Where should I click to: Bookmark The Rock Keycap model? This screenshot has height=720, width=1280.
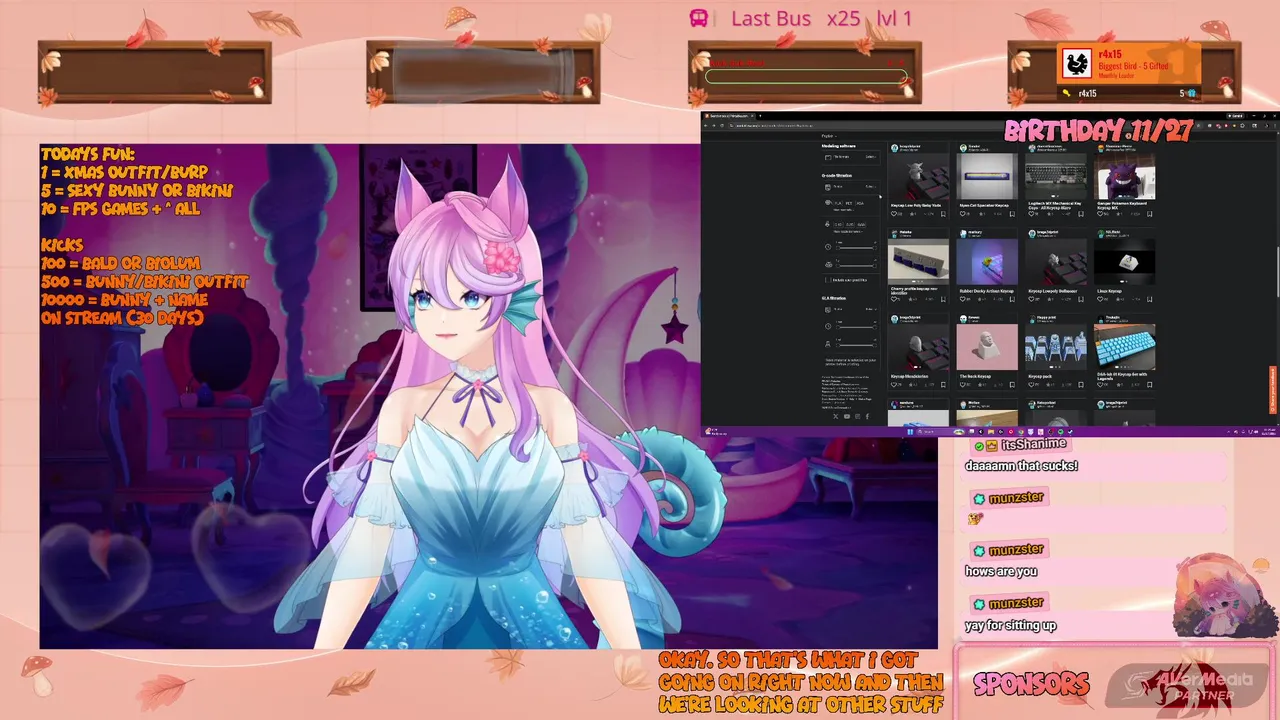(x=1012, y=385)
